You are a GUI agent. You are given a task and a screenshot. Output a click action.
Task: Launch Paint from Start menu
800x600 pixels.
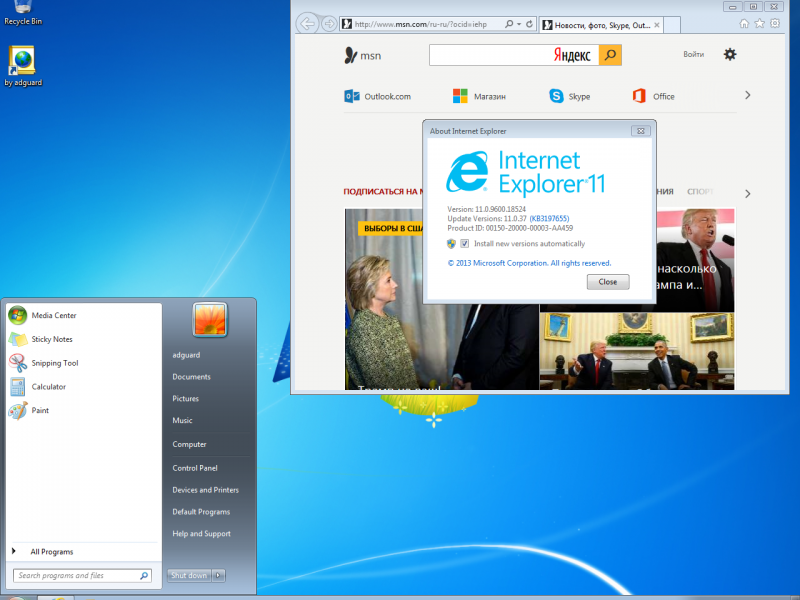pos(84,410)
